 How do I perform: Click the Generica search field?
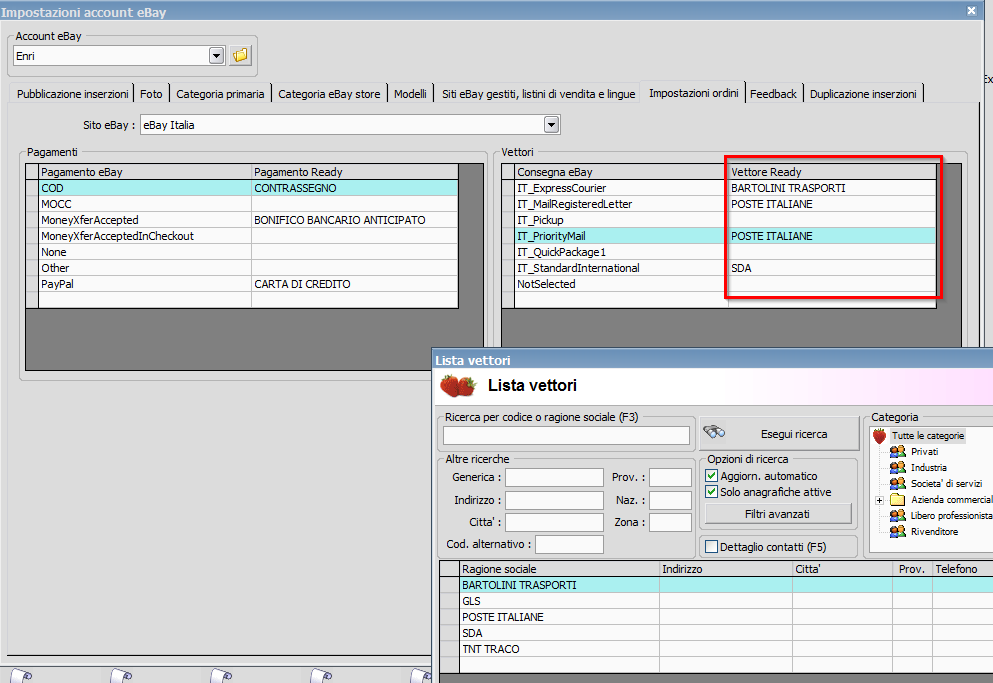pyautogui.click(x=554, y=477)
